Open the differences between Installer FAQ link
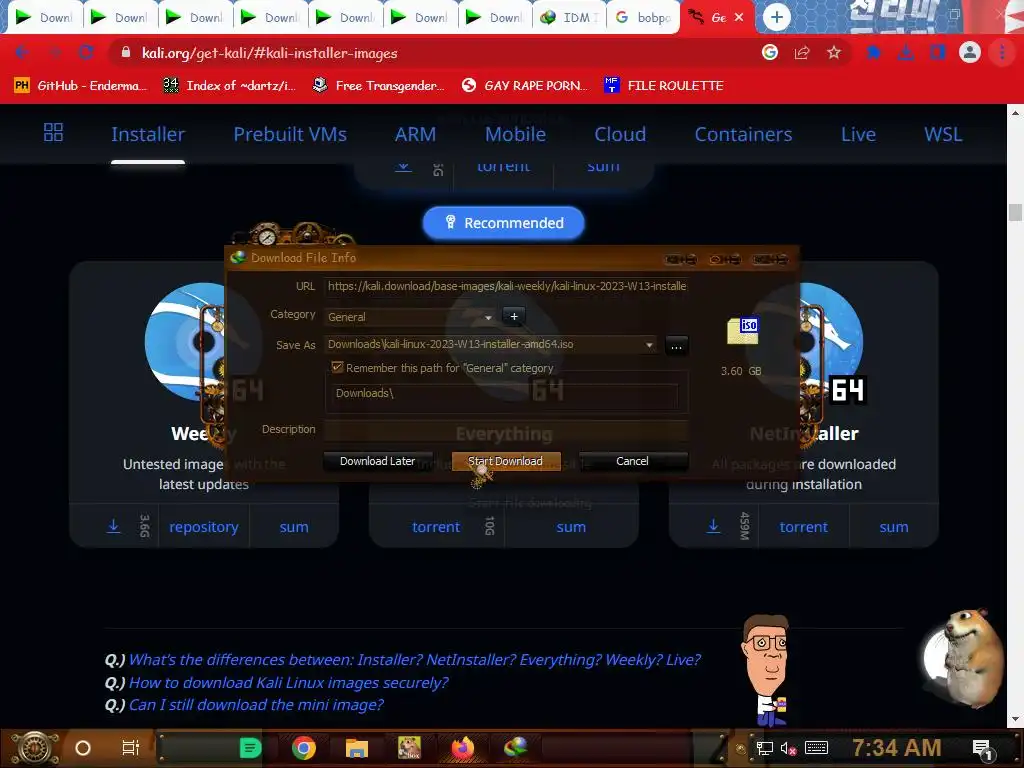This screenshot has height=768, width=1024. click(415, 660)
